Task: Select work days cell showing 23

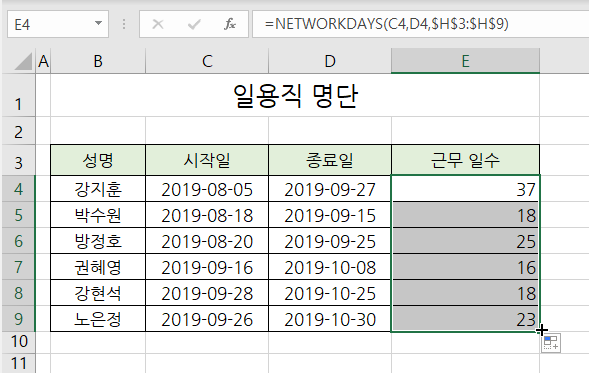Action: click(x=465, y=319)
